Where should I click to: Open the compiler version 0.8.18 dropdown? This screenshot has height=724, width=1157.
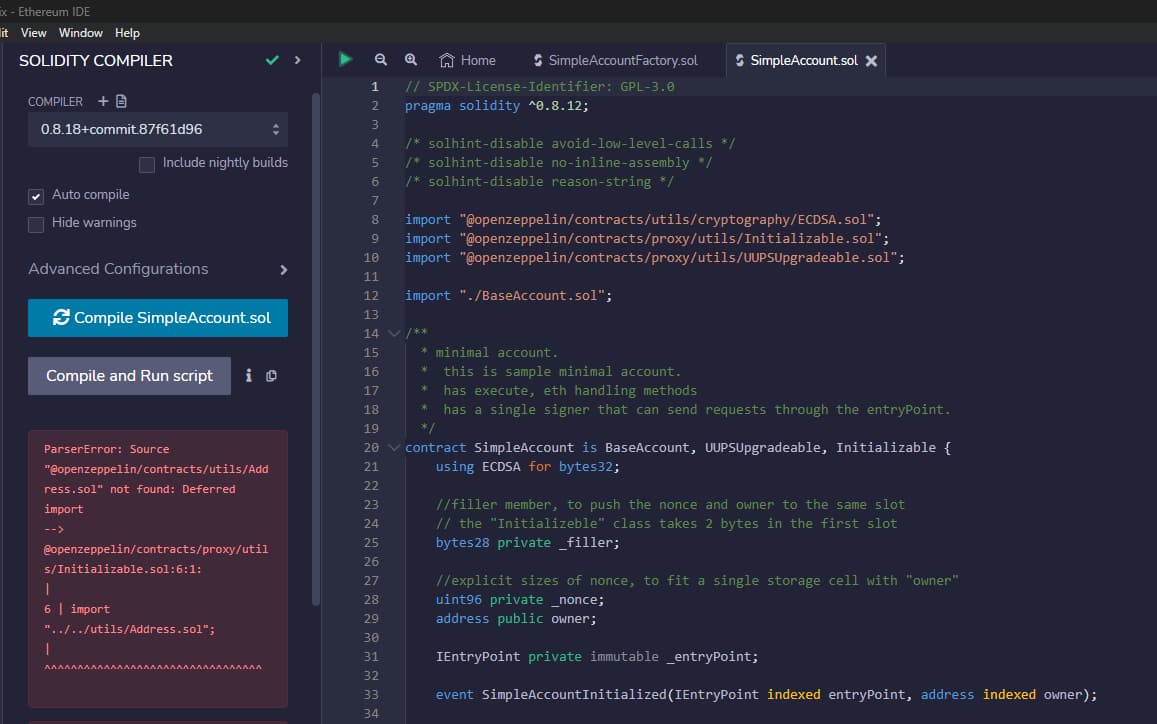(157, 129)
